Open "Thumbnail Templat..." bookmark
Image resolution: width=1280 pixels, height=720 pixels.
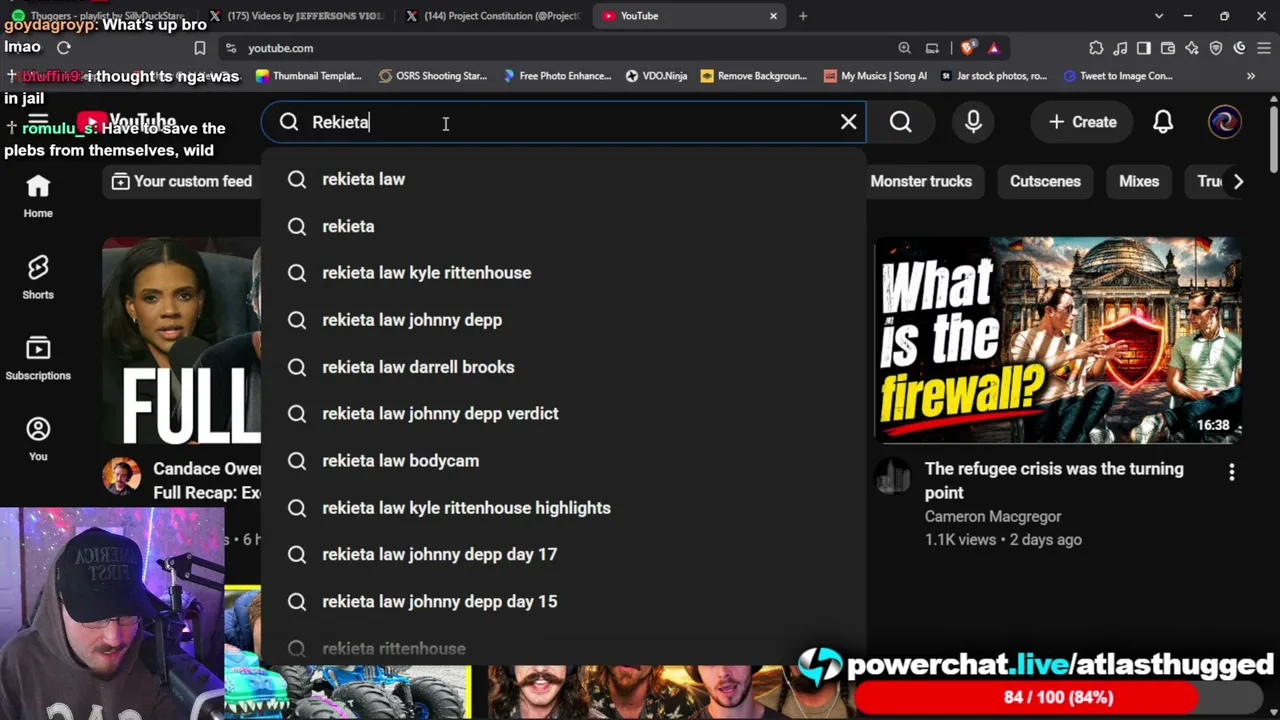309,76
